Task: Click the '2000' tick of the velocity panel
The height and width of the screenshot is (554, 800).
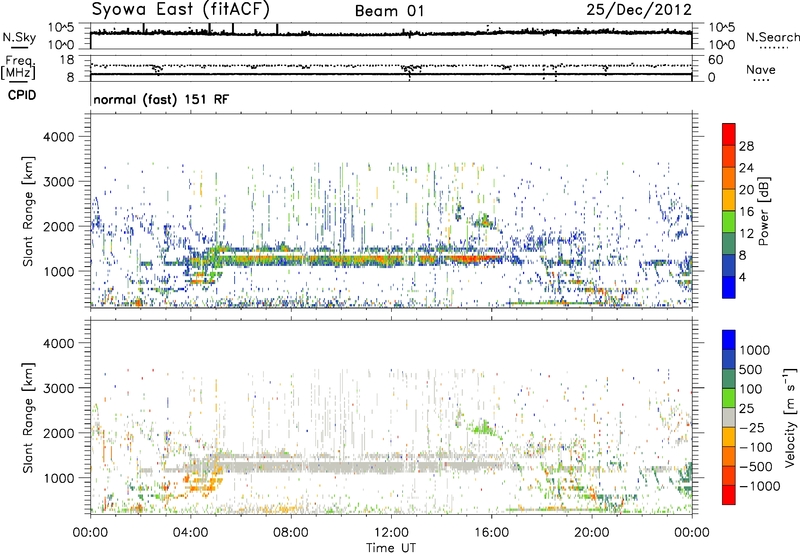Action: coord(58,433)
